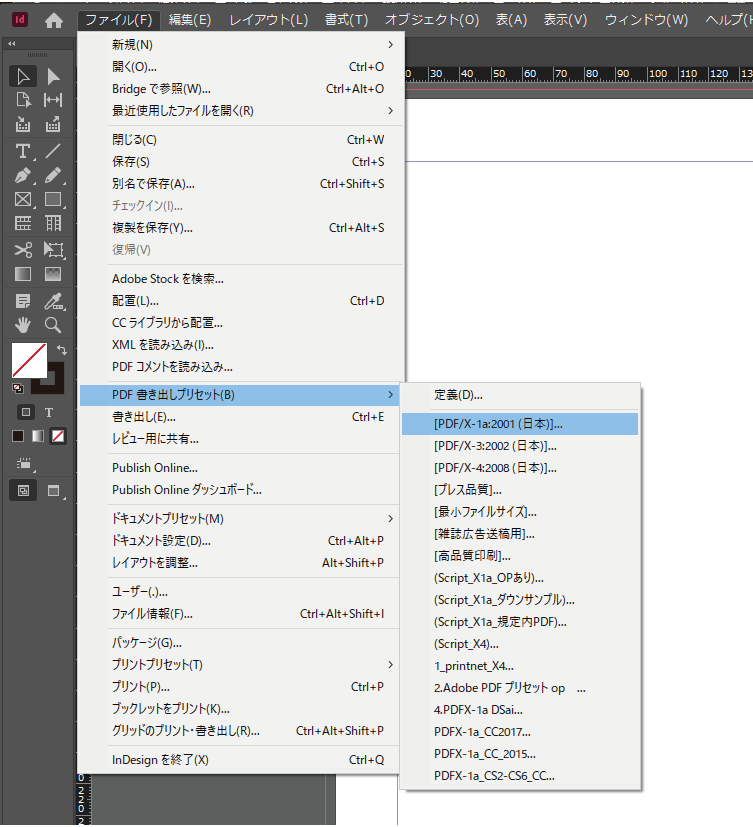
Task: Toggle frame edge view options icon
Action: click(x=24, y=464)
